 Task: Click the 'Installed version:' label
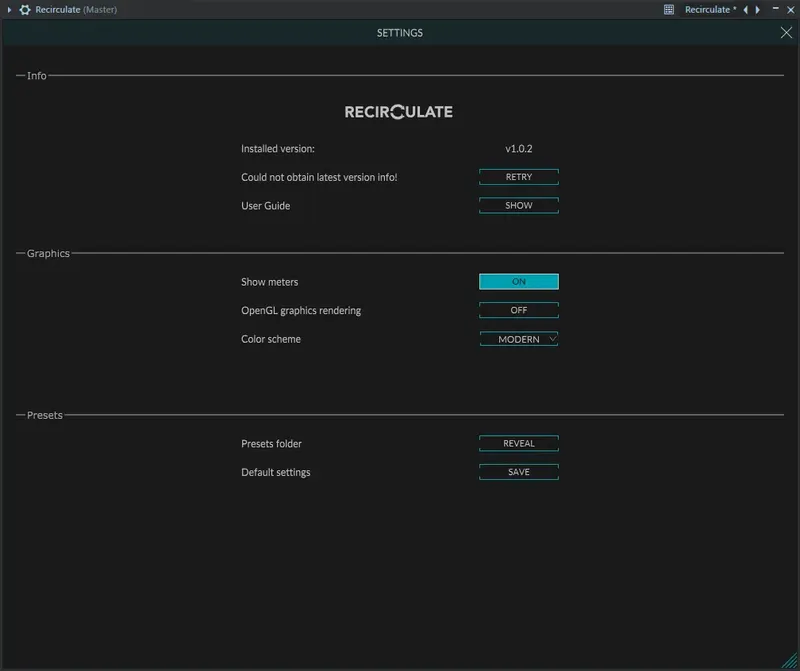[x=278, y=148]
